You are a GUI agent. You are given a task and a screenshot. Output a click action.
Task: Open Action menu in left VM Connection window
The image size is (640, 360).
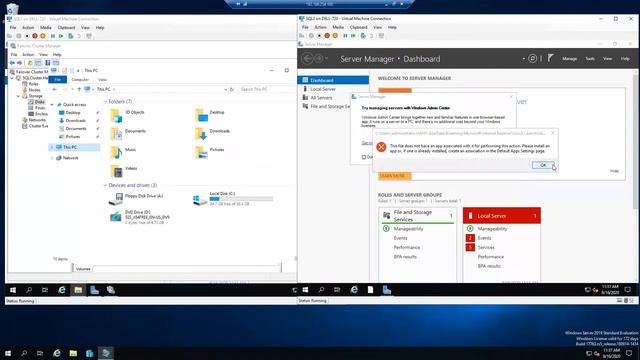point(28,28)
